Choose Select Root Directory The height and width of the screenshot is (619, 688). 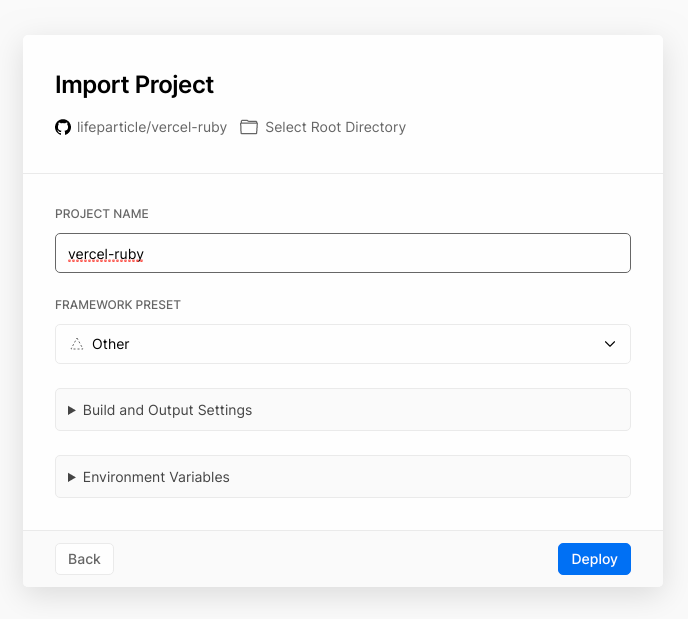(x=336, y=127)
